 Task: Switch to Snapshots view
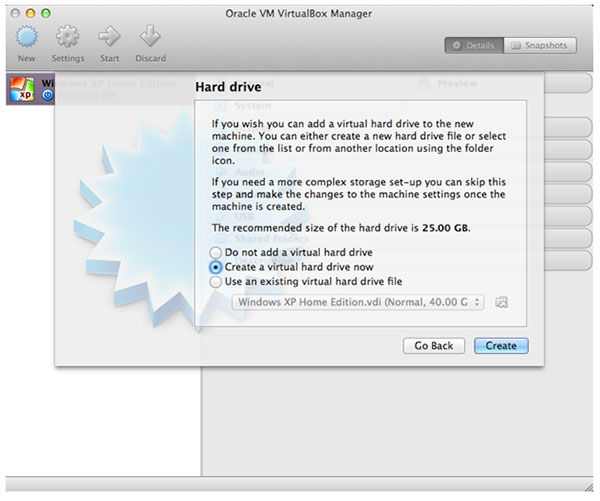click(540, 46)
